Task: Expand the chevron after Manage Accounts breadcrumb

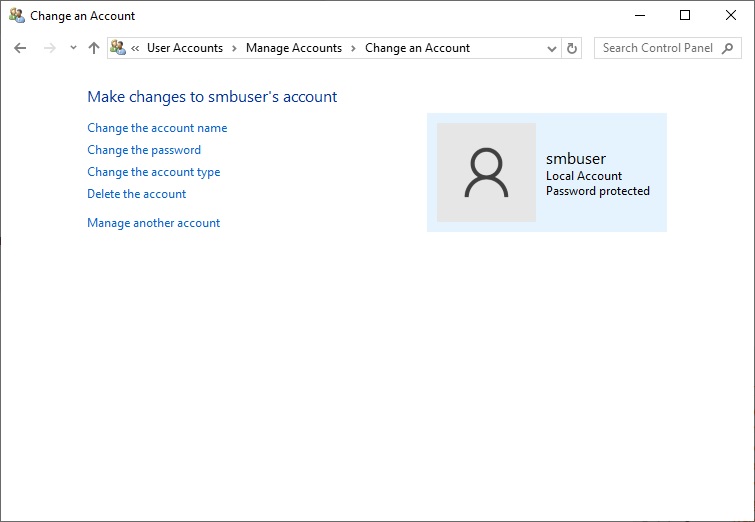Action: (352, 48)
